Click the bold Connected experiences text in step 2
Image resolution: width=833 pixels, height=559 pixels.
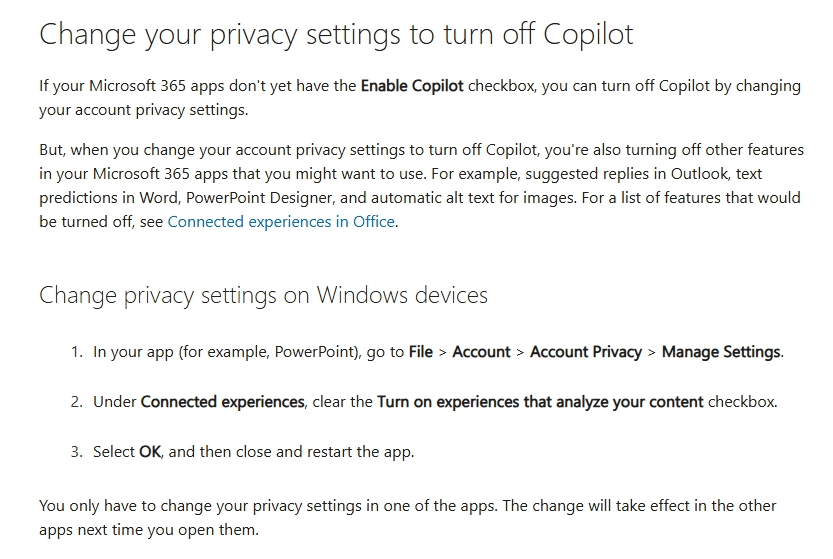tap(223, 402)
